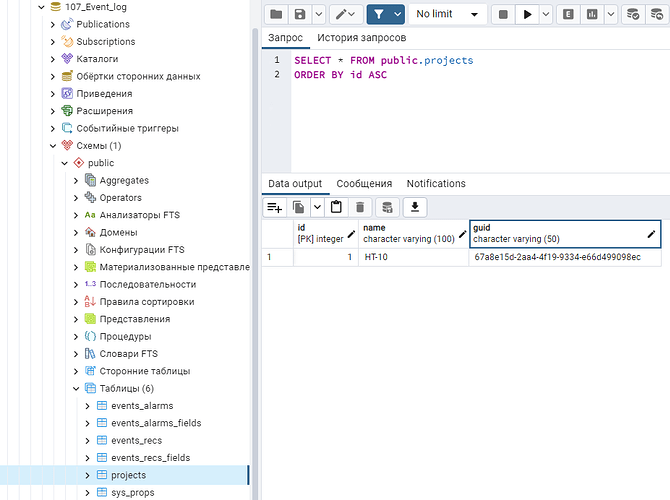Screen dimensions: 670x500
Task: Click the Paste rows clipboard icon
Action: [336, 207]
